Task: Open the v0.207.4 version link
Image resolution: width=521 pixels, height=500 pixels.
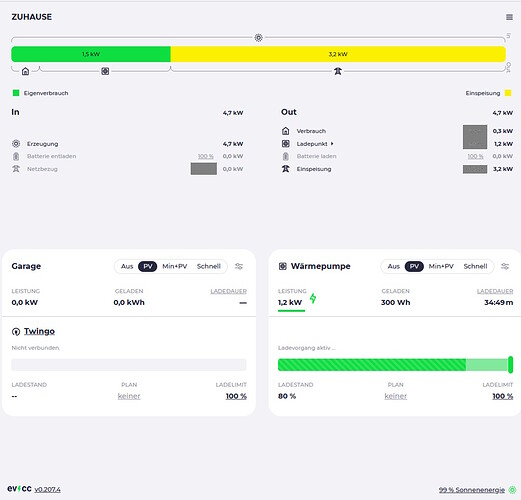Action: (47, 490)
